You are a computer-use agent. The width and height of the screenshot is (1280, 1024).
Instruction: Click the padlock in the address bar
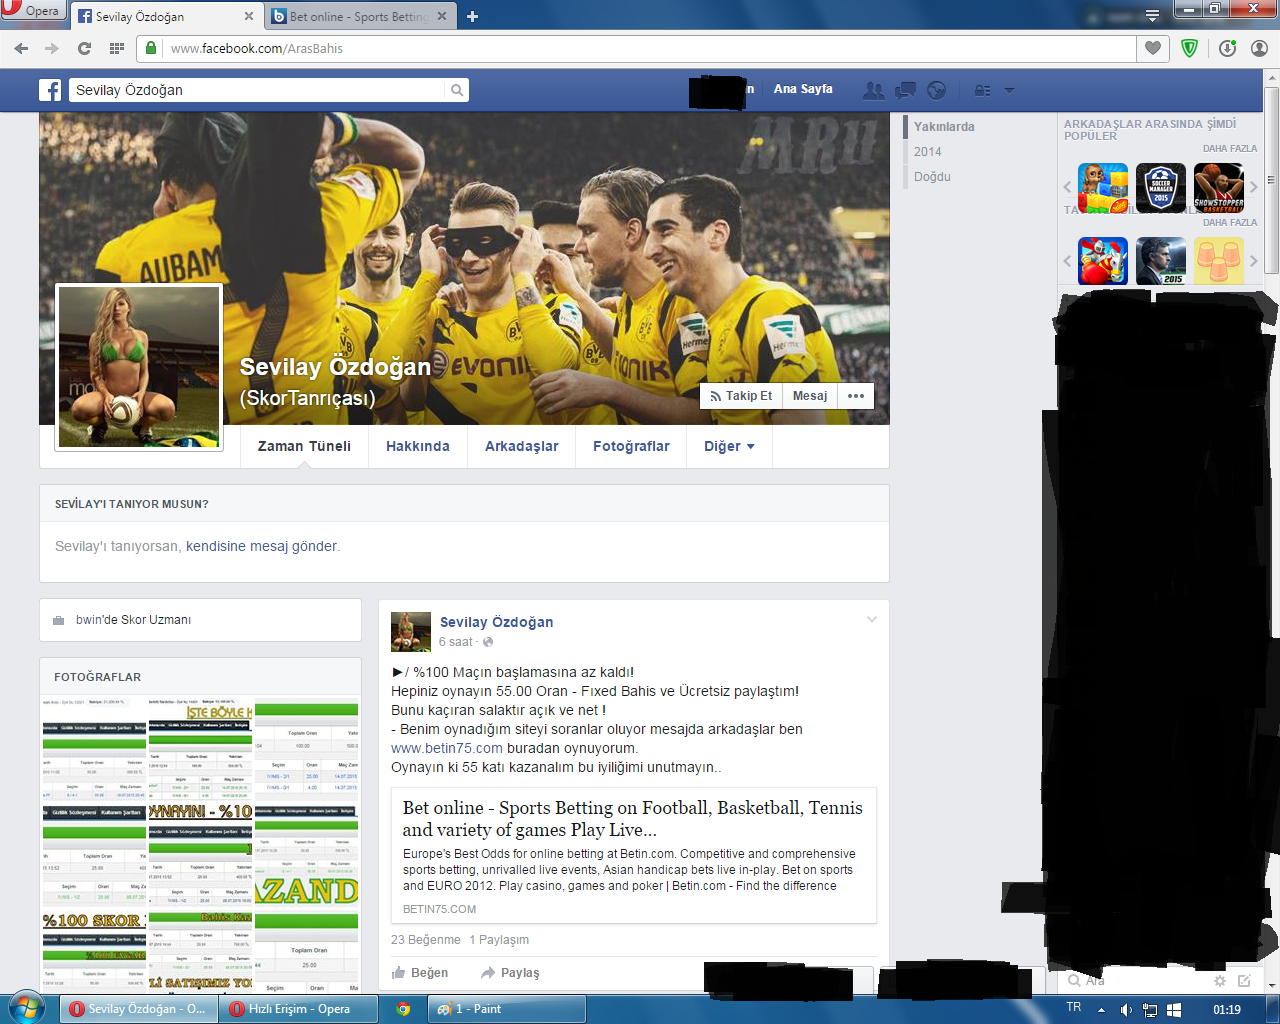[151, 48]
